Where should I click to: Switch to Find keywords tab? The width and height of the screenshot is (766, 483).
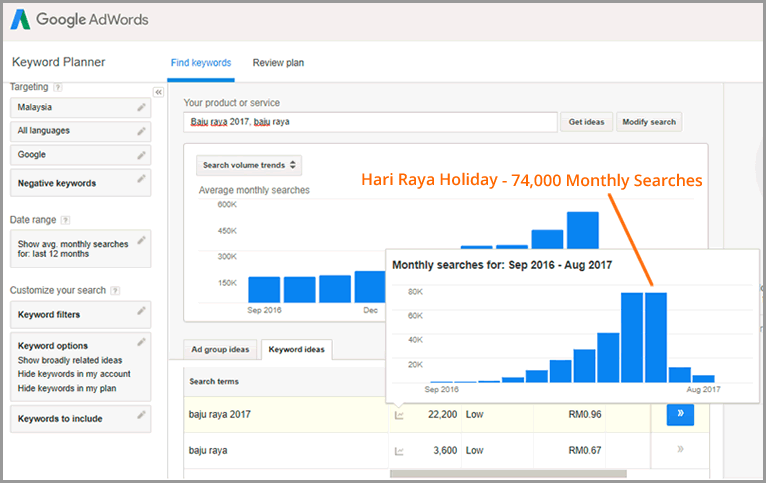(201, 63)
